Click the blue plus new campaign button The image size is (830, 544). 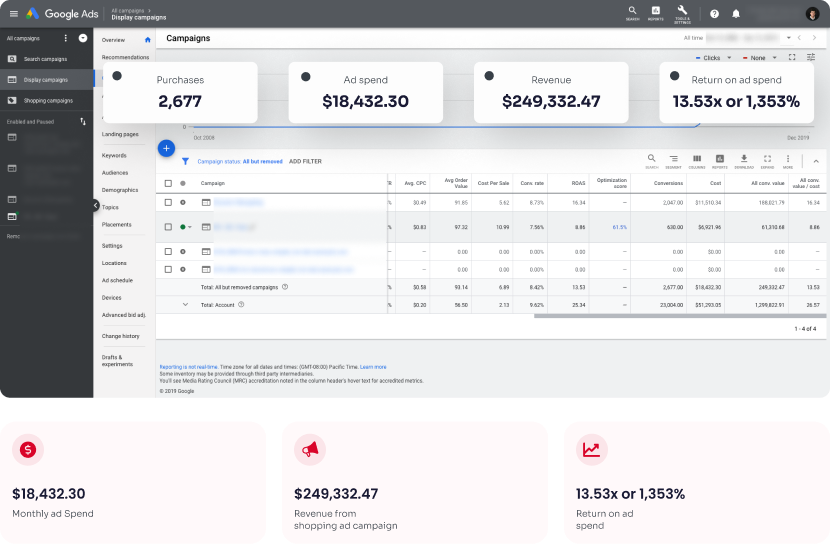click(166, 148)
